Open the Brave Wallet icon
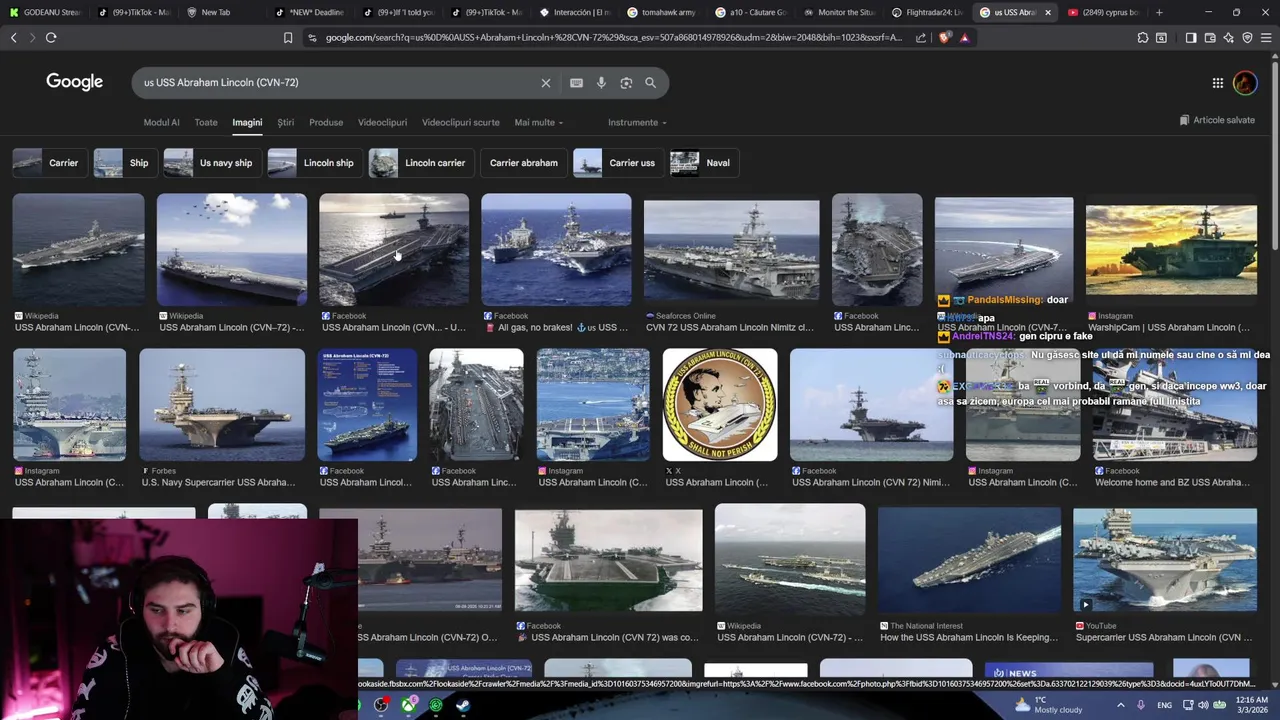 [x=1210, y=38]
